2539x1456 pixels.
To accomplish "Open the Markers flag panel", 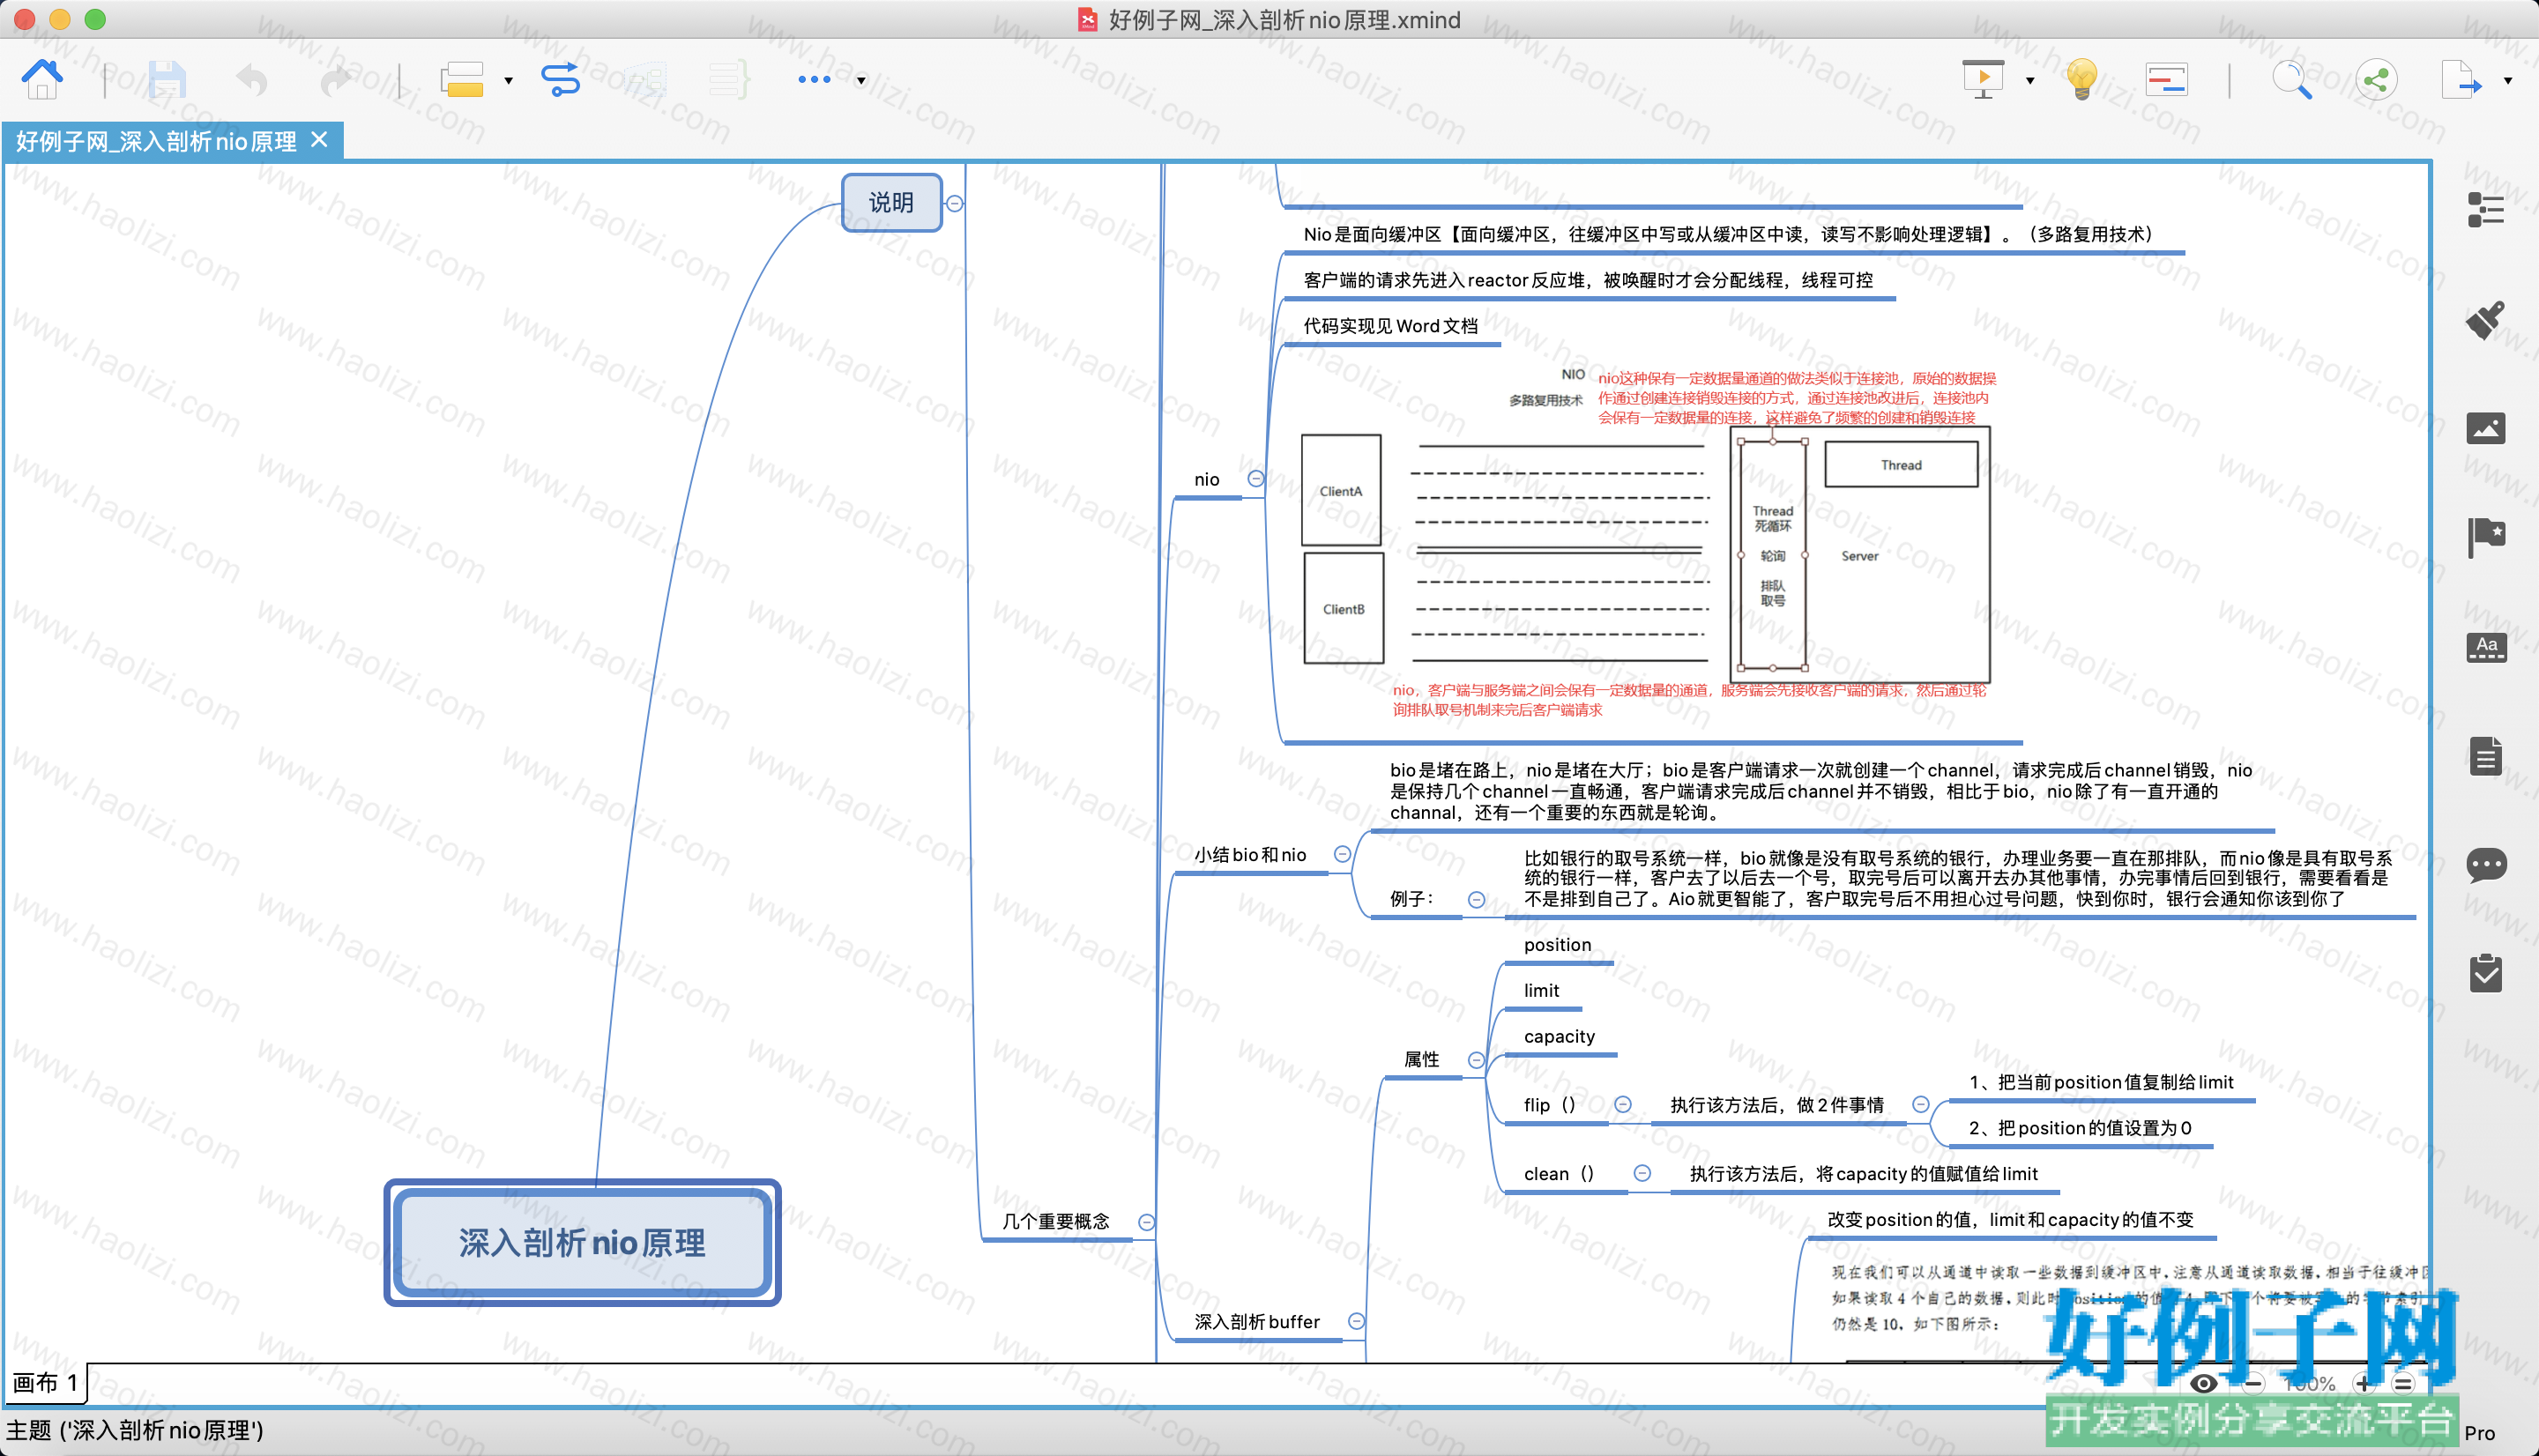I will pyautogui.click(x=2485, y=537).
